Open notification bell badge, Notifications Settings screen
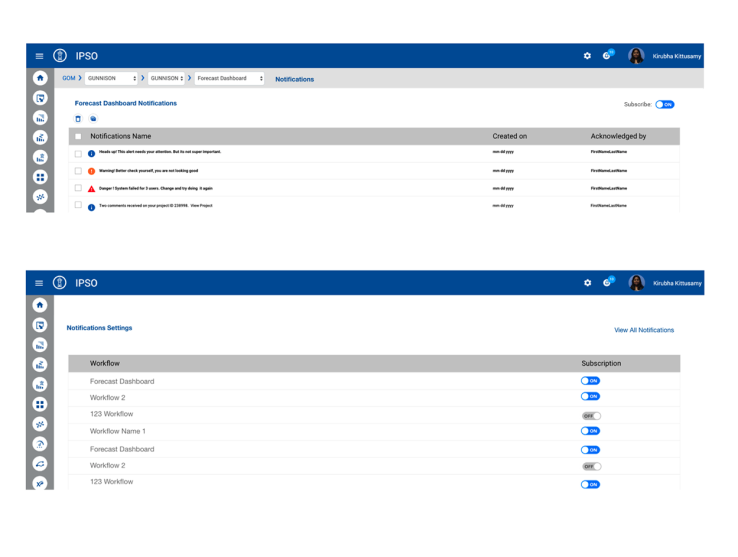 (609, 282)
